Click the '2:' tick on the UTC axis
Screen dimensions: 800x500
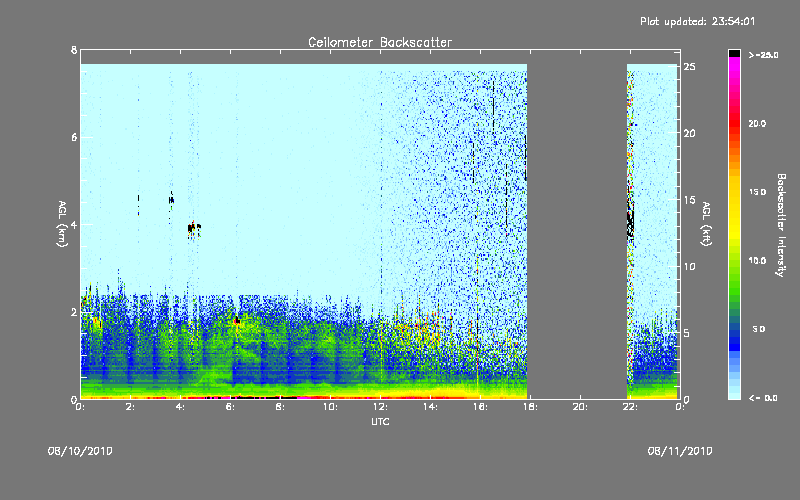pos(131,407)
